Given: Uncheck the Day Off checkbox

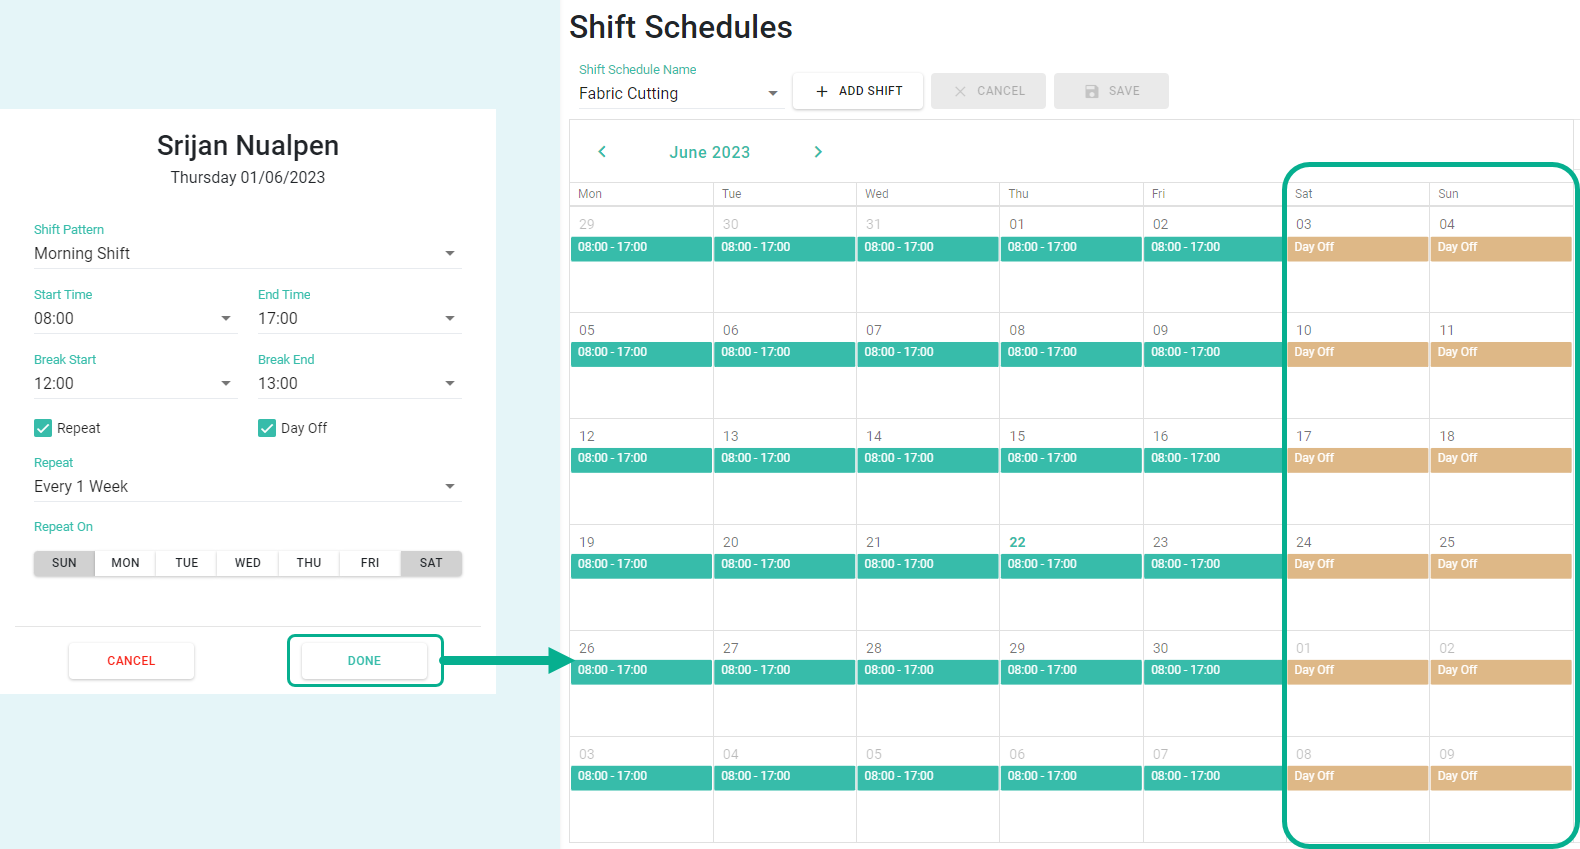Looking at the screenshot, I should (x=267, y=428).
